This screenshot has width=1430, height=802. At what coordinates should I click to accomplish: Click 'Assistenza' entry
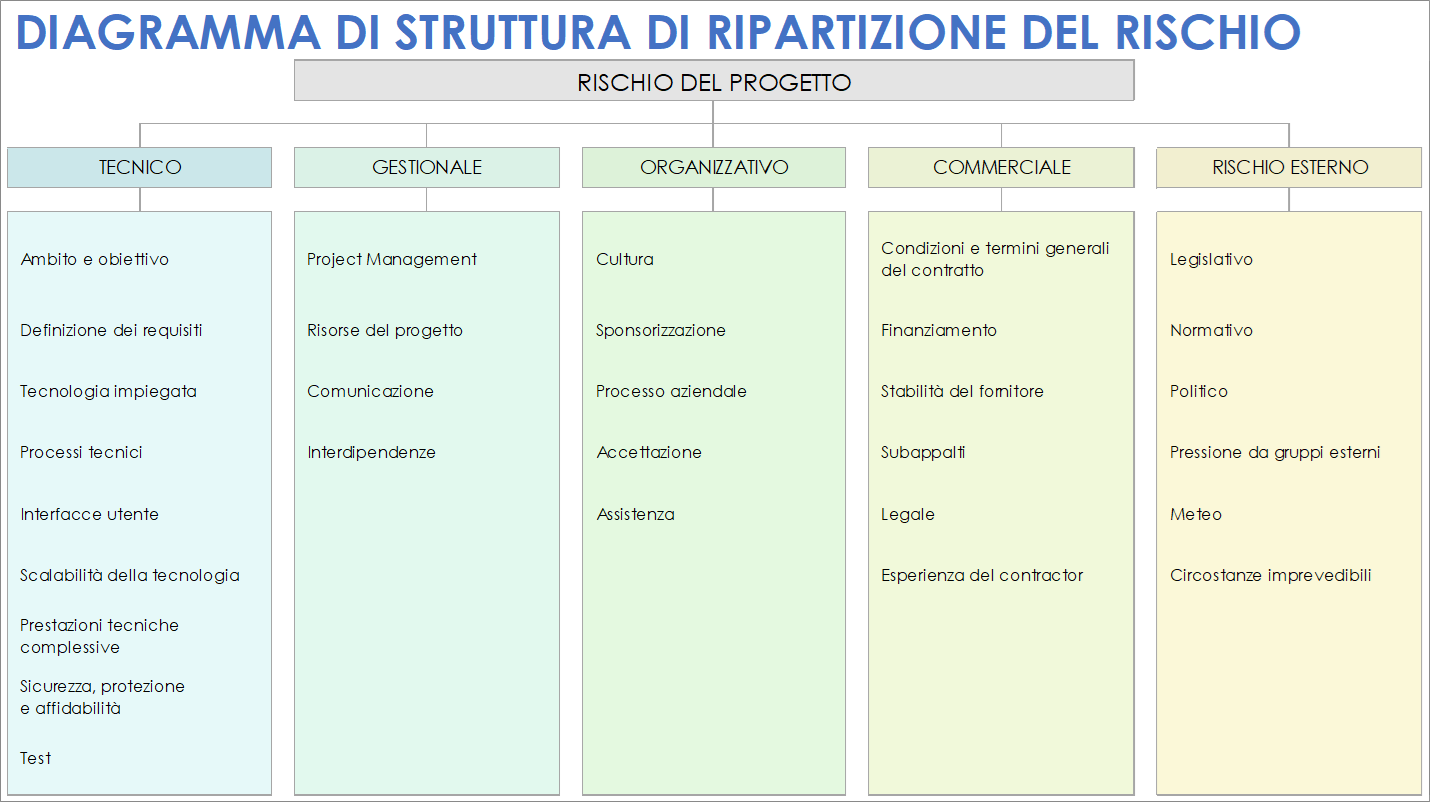tap(635, 514)
